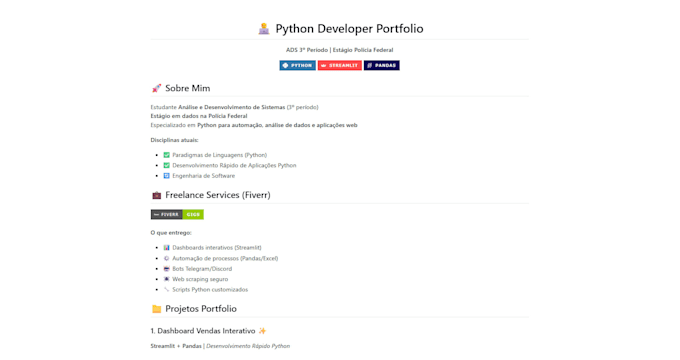Click Web scraping seguro list item
This screenshot has width=680, height=360.
(x=200, y=279)
